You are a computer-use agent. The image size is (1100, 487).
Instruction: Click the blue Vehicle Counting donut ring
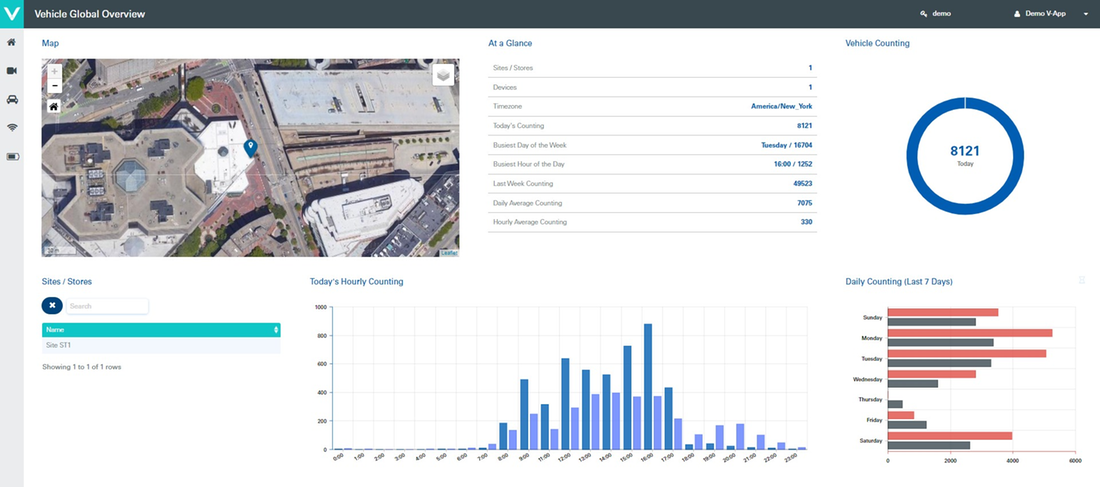pos(912,156)
